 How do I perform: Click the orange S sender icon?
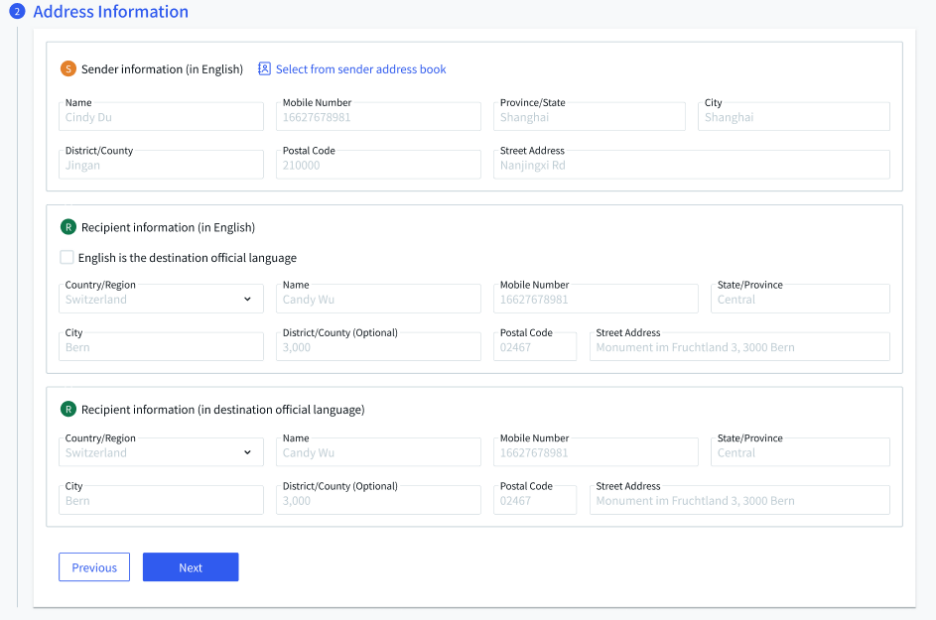tap(68, 69)
